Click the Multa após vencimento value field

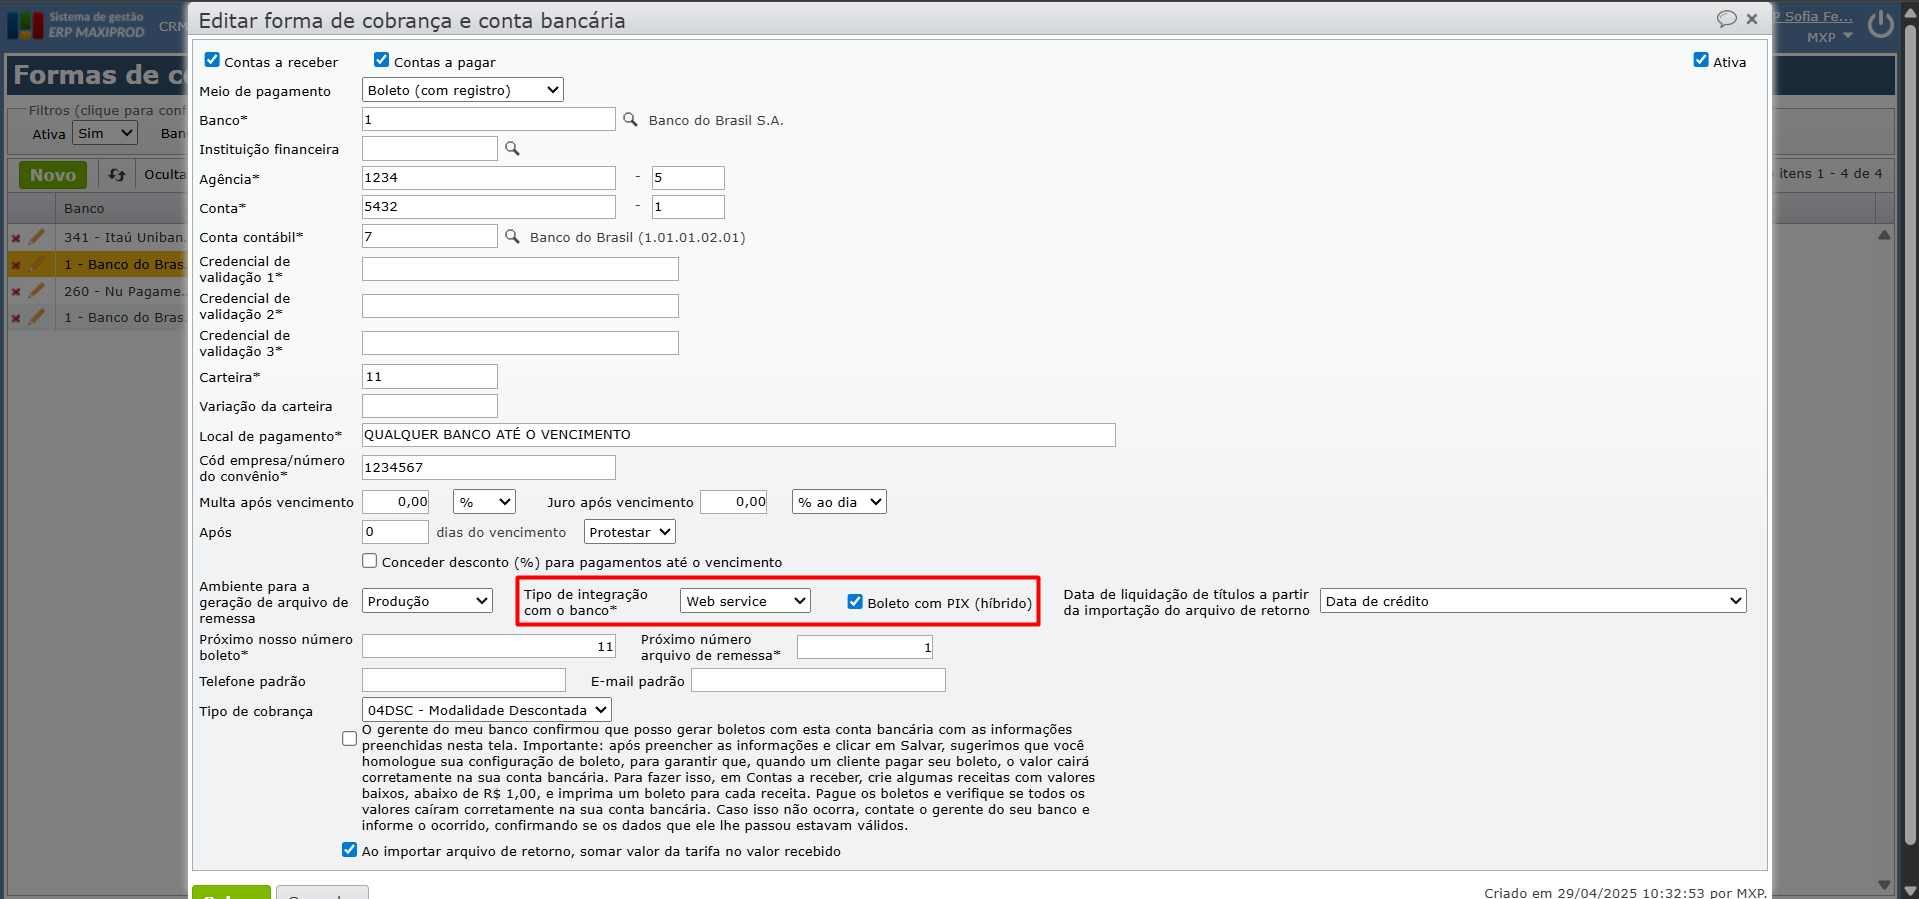pyautogui.click(x=396, y=502)
